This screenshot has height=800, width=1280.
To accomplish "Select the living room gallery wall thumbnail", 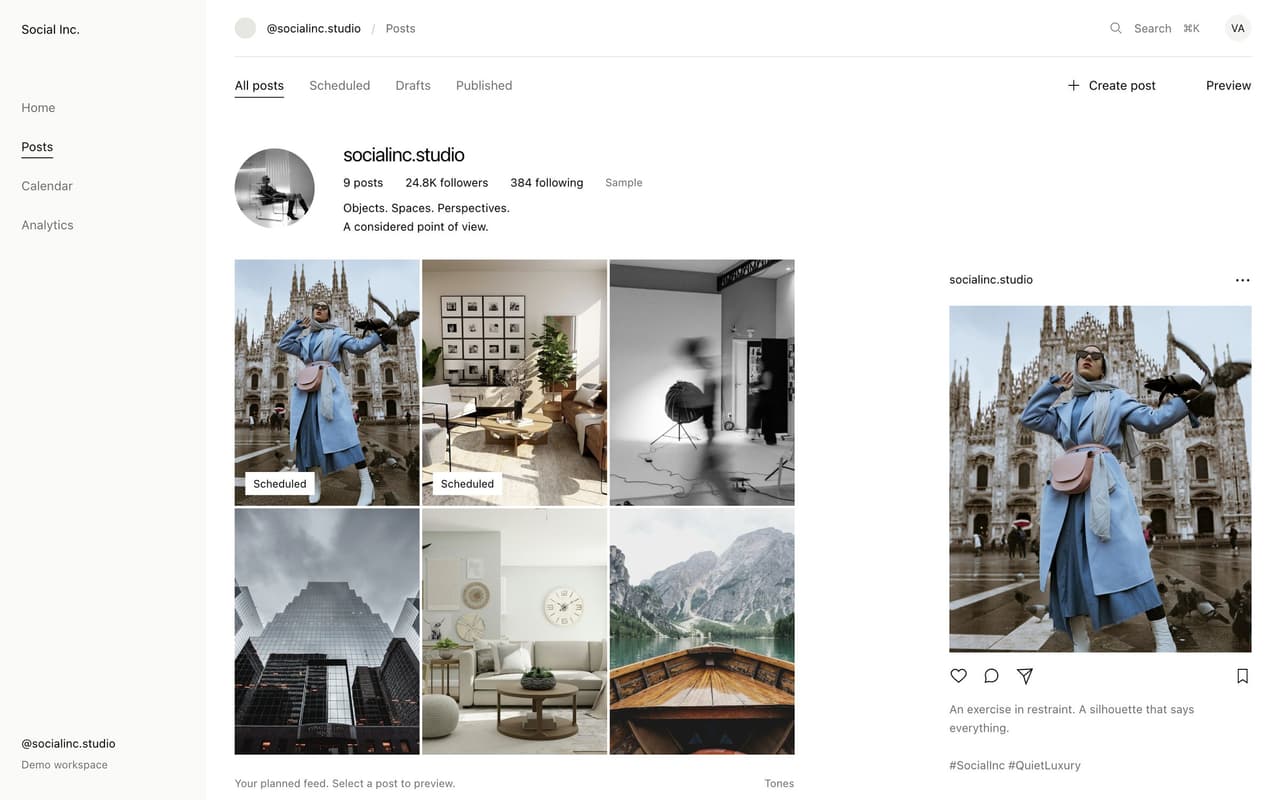I will pos(514,383).
